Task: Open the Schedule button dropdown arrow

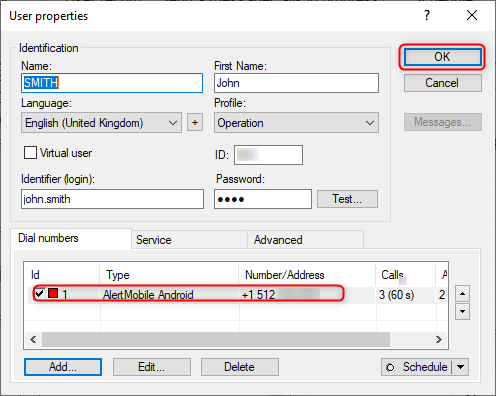Action: coord(461,367)
